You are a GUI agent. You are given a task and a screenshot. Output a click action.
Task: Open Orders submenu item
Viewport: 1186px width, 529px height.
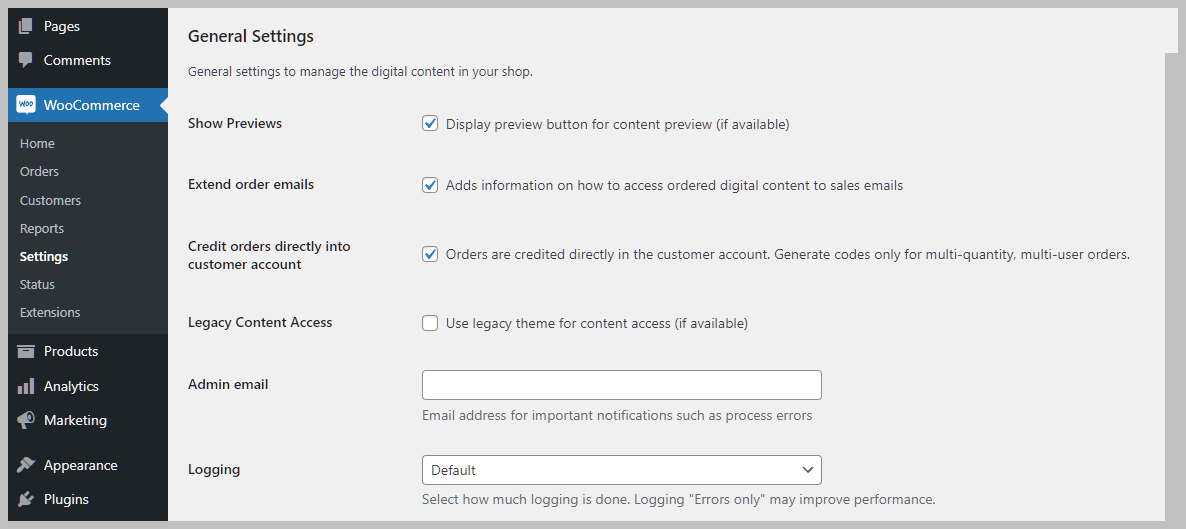coord(39,171)
